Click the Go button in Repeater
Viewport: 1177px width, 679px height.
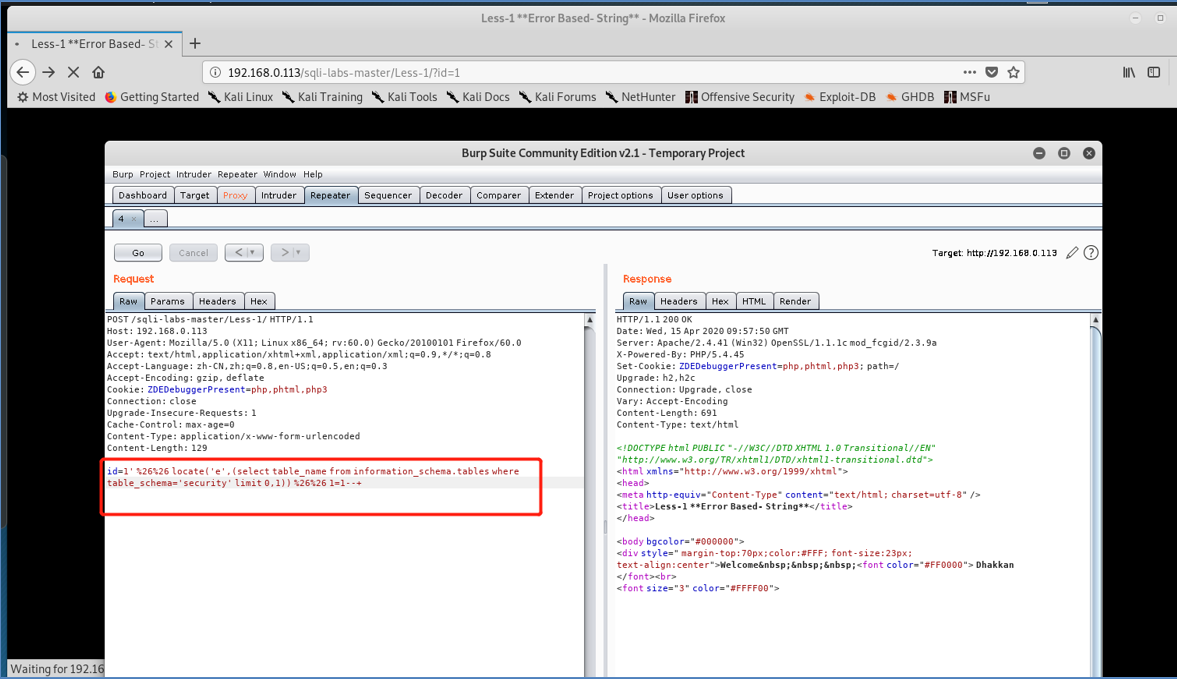137,252
